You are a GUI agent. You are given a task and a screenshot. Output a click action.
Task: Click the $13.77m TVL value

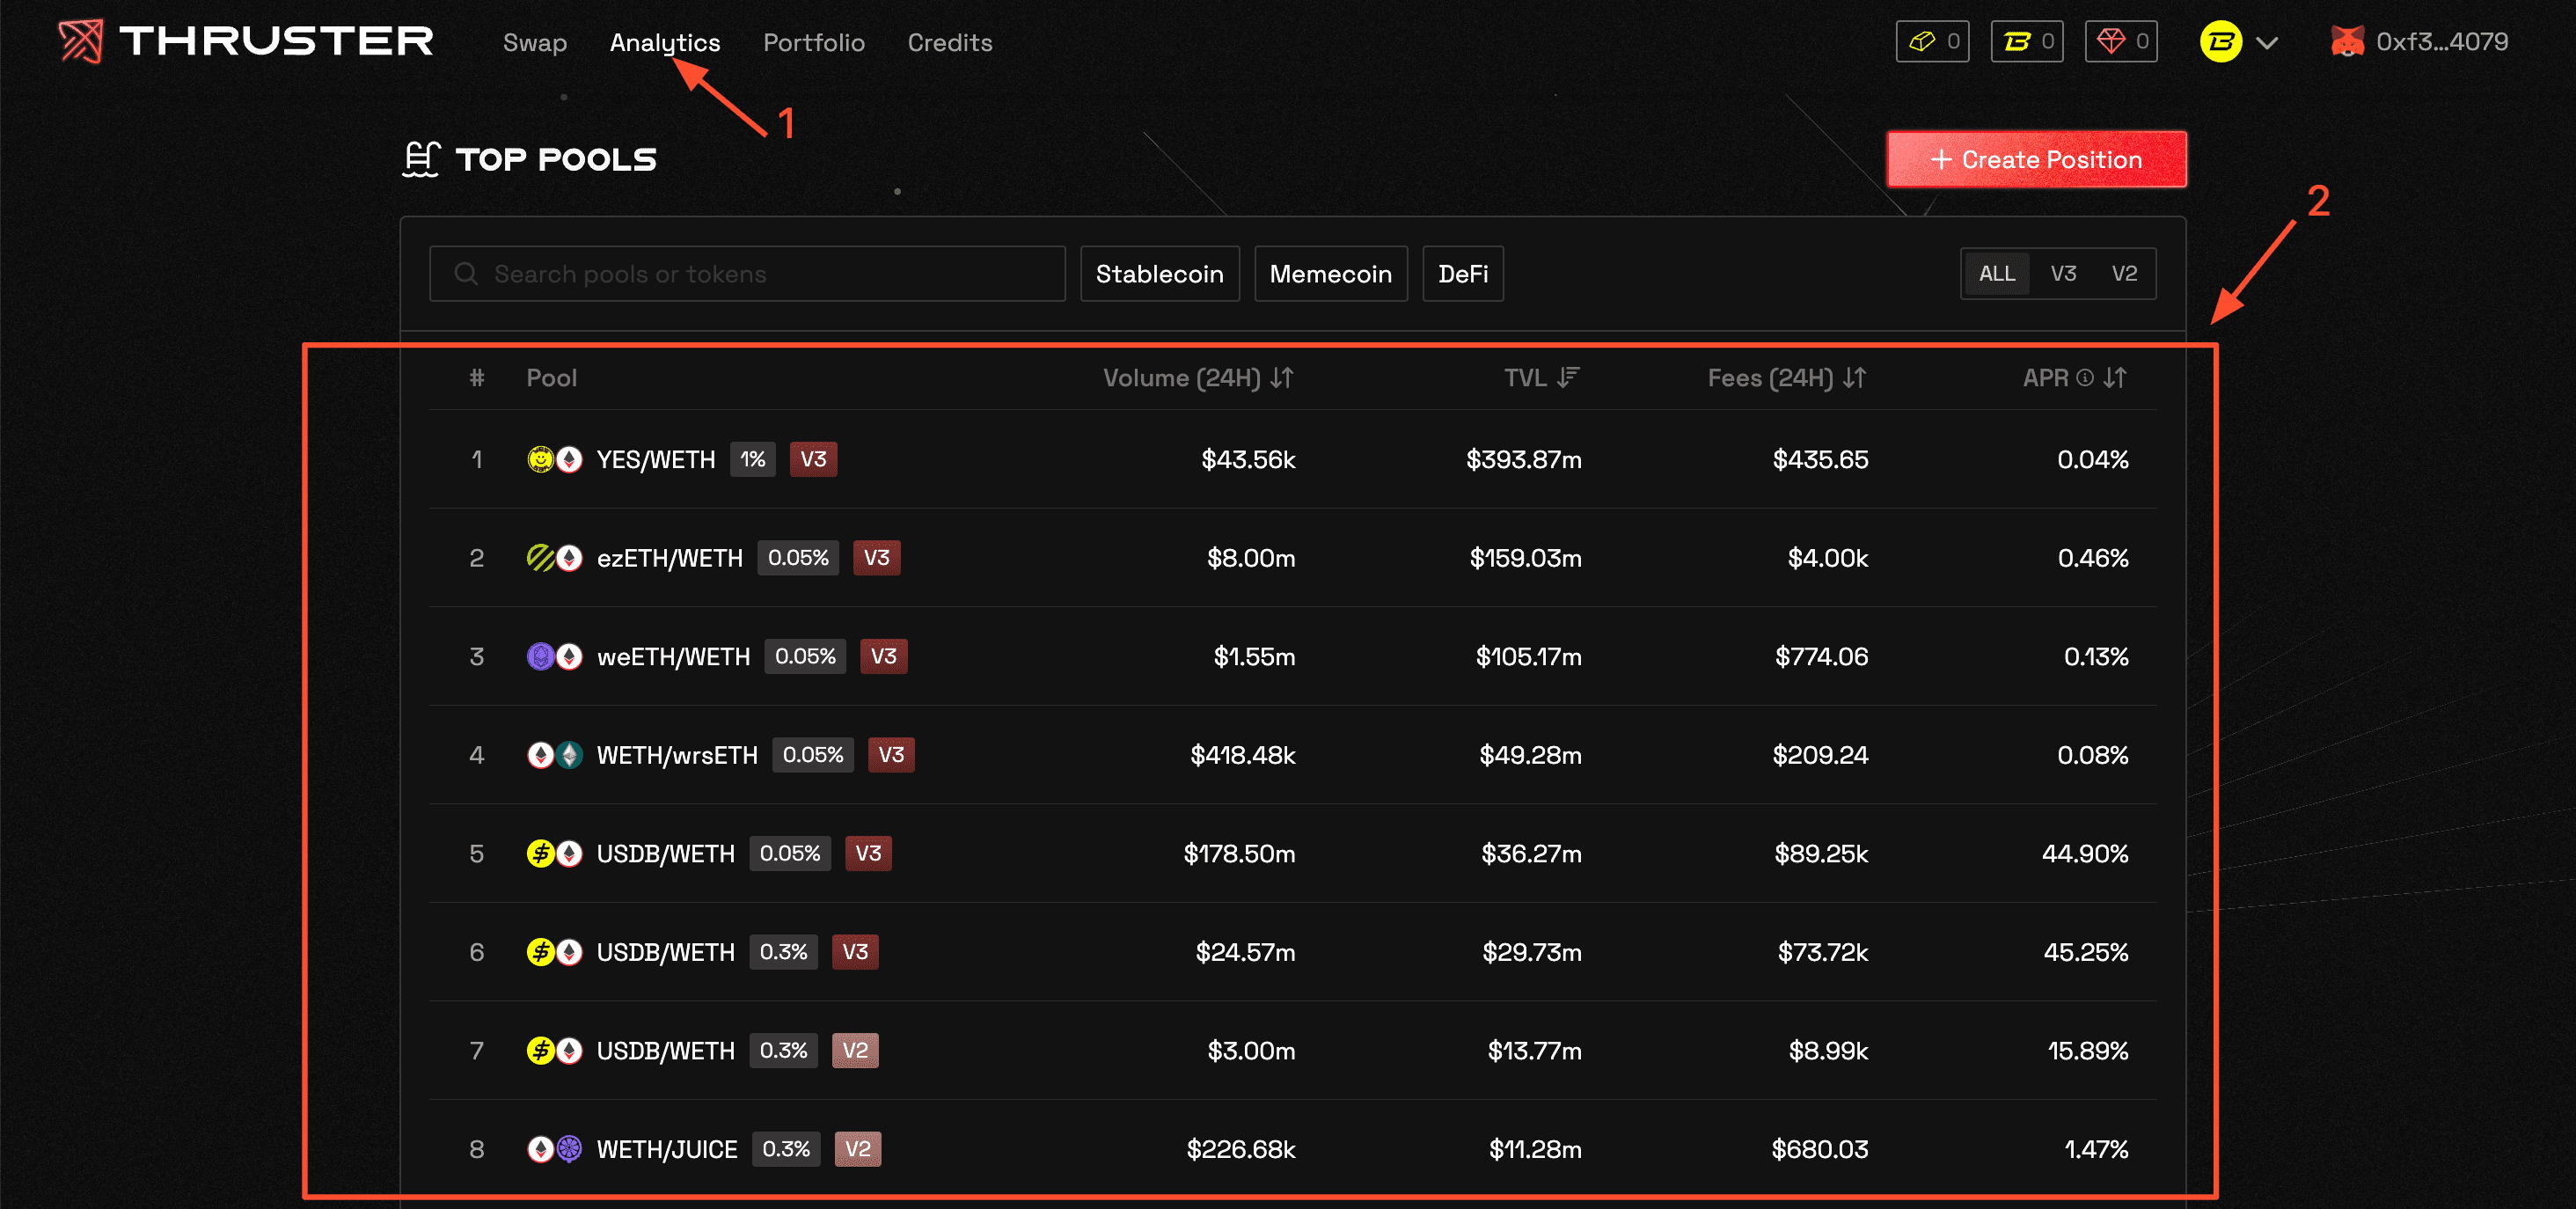[x=1535, y=1051]
